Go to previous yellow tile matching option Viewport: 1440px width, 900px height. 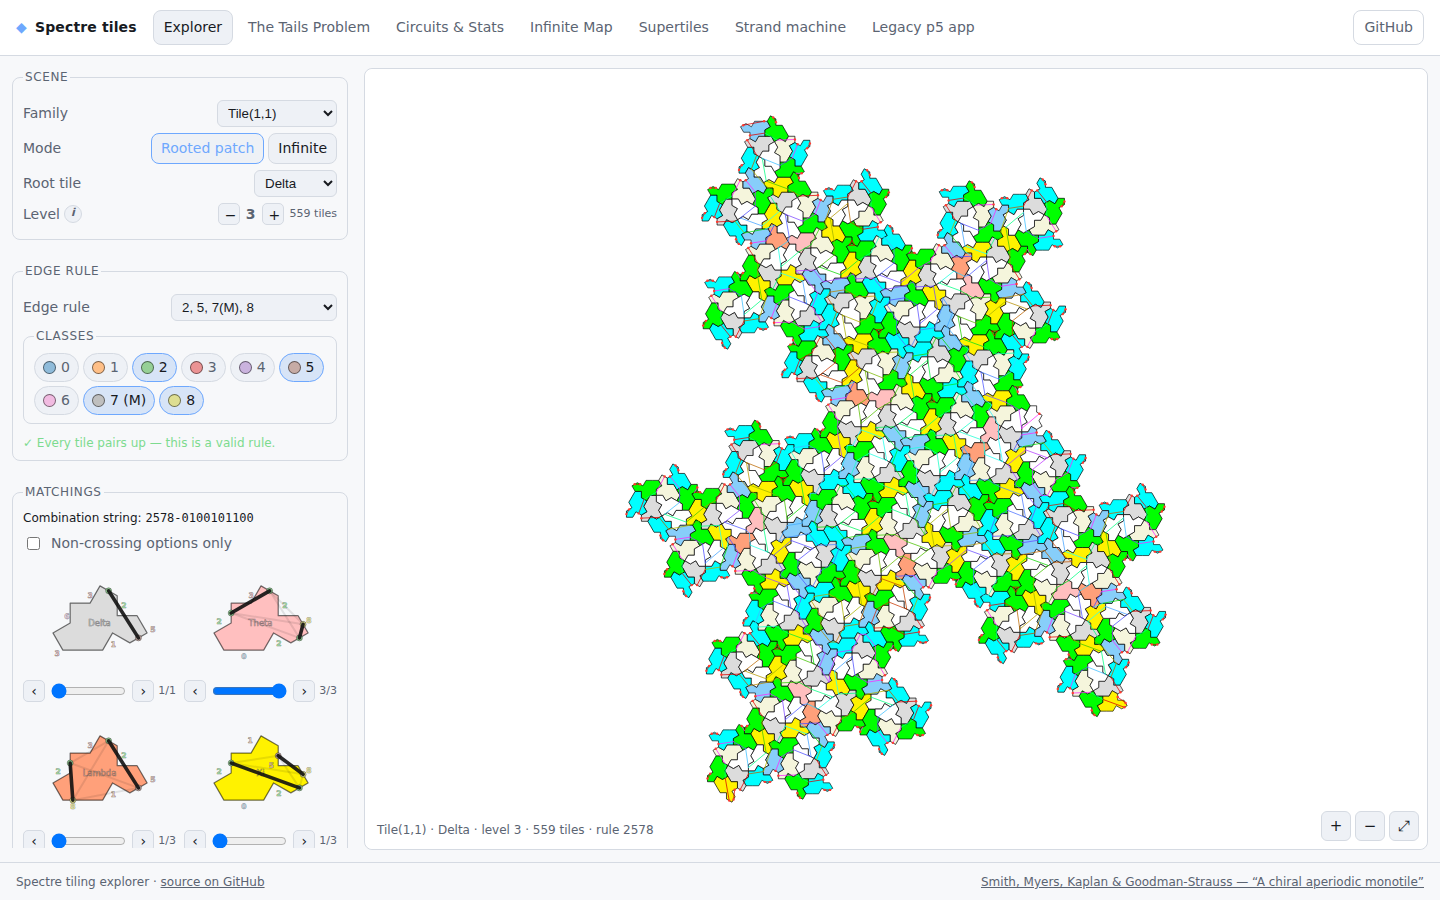(x=195, y=841)
